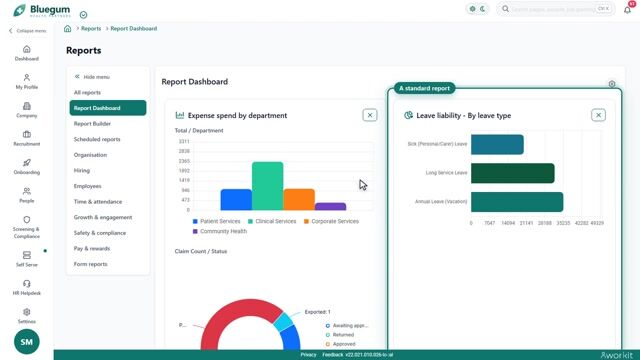Switch to light theme mode

pos(473,9)
